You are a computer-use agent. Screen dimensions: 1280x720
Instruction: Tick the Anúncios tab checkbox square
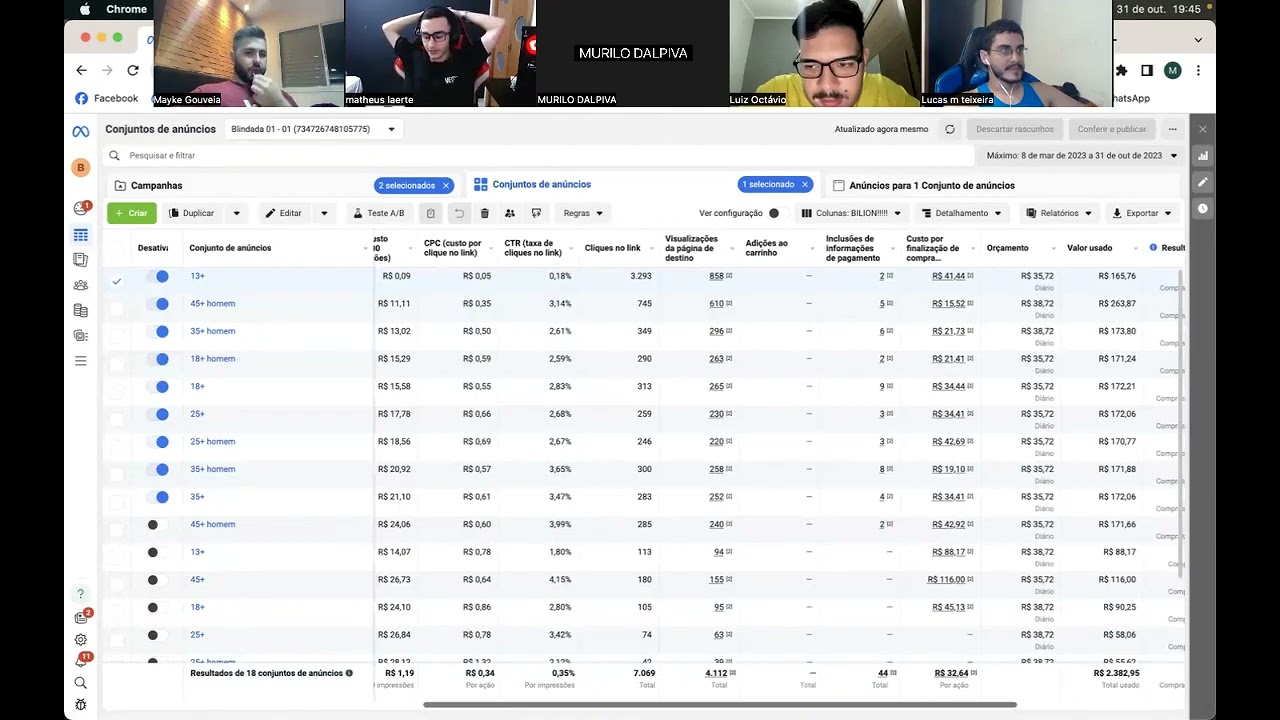click(839, 185)
